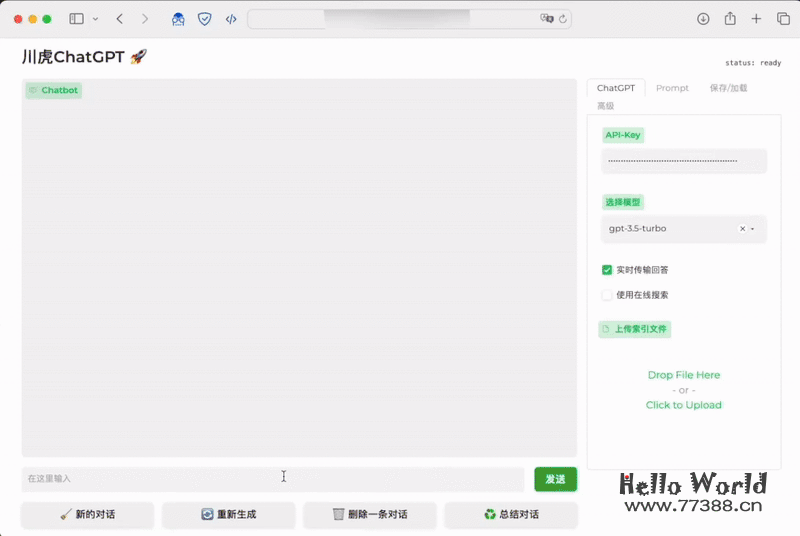Click the status: ready text
The image size is (800, 536).
pos(753,63)
